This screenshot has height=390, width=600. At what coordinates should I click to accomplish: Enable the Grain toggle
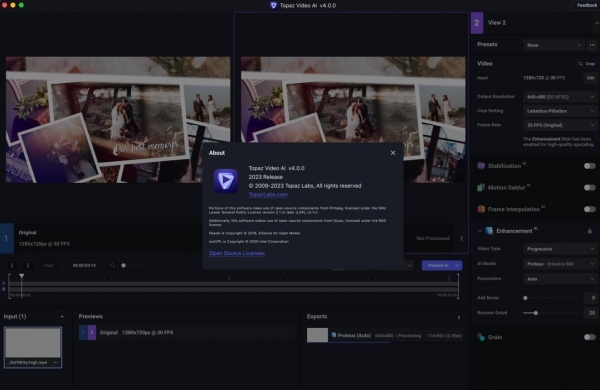590,337
